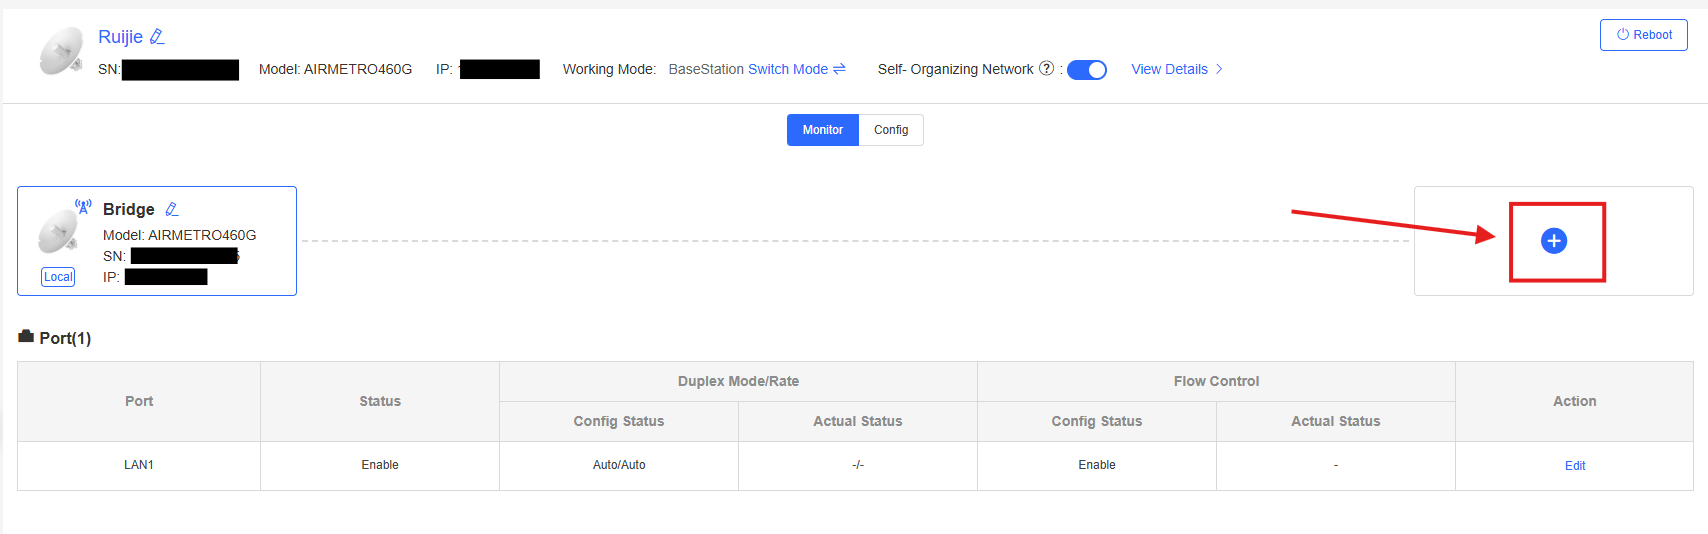Click the antenna signal icon on Bridge card
The width and height of the screenshot is (1708, 534).
83,207
